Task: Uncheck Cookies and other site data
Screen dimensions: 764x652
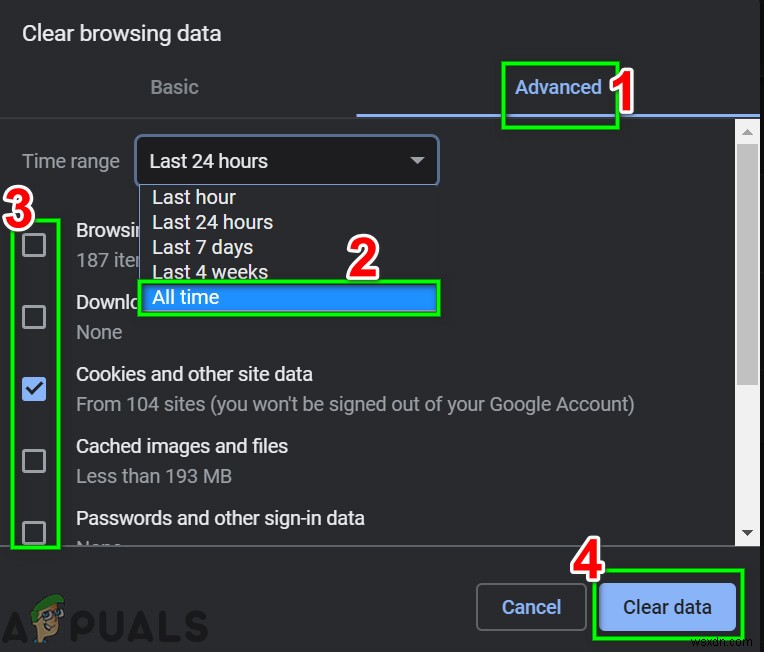Action: click(35, 389)
